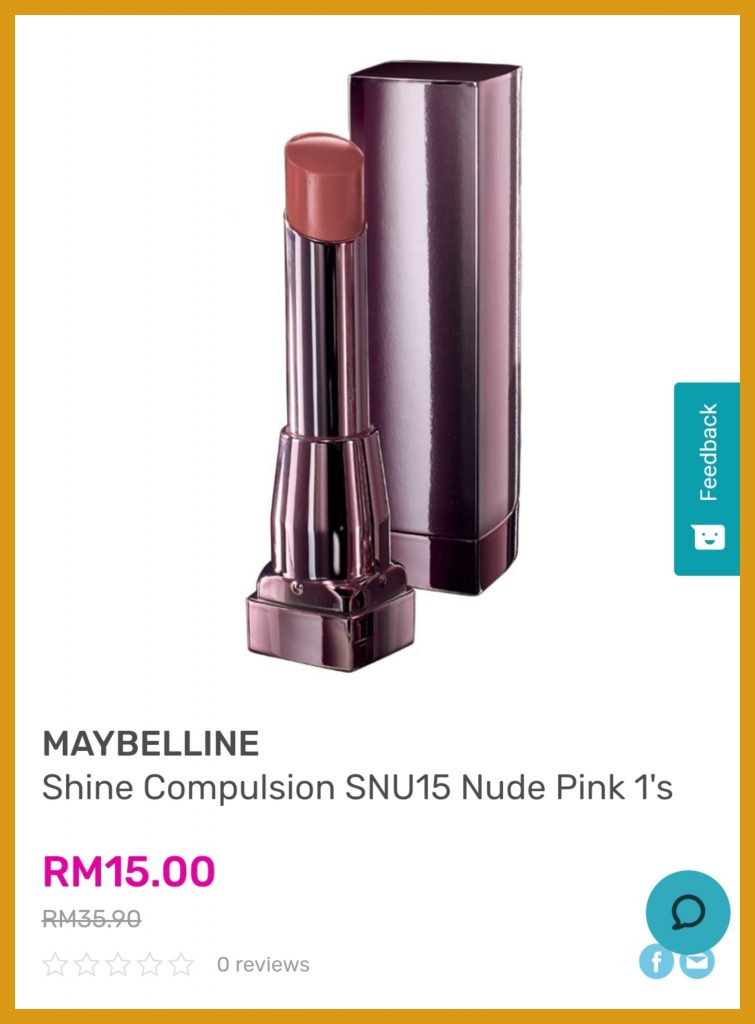
Task: Click the purple lipstick cap image
Action: coord(436,327)
